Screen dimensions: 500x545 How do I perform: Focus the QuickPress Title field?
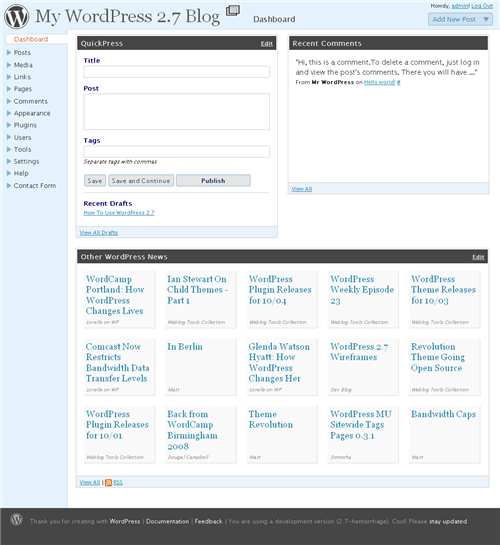176,72
